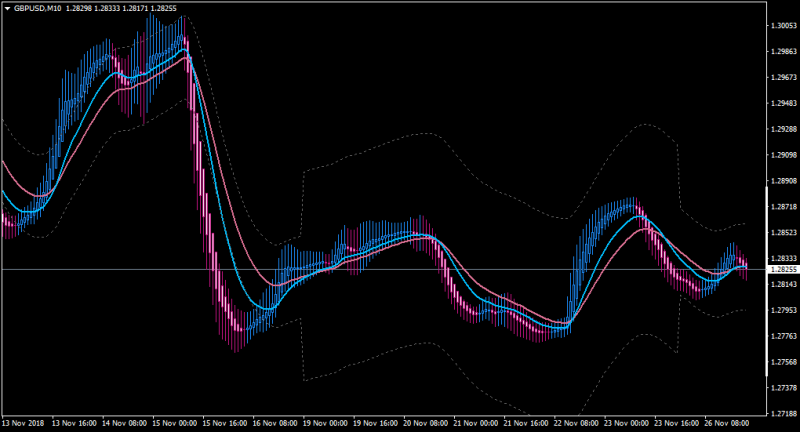Click the 1.27568 price scale label
800x432 pixels.
(x=784, y=362)
